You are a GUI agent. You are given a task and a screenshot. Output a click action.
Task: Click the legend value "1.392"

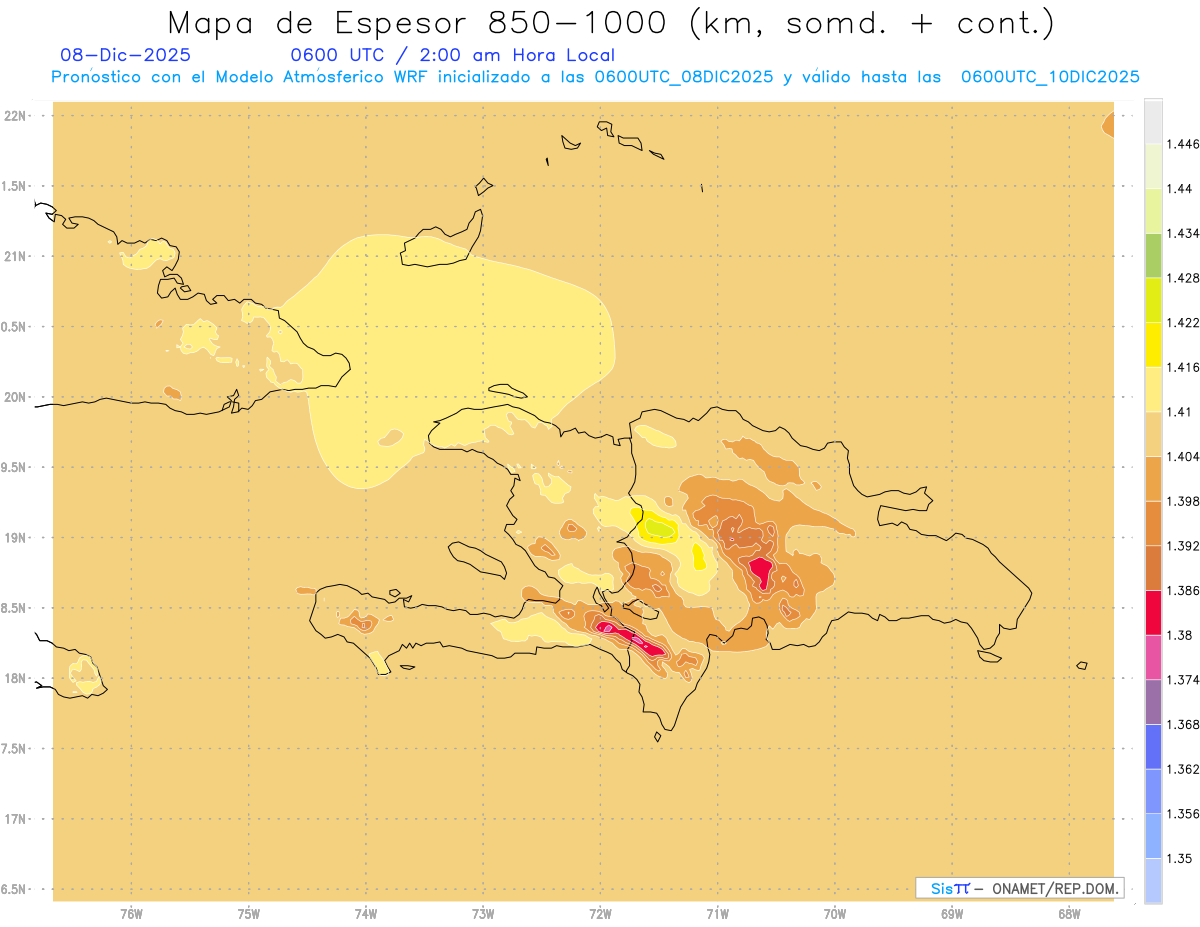[x=1184, y=546]
